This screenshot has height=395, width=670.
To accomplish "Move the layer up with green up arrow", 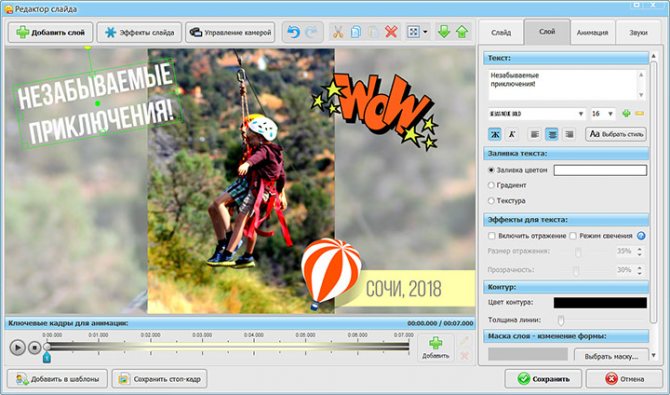I will [462, 32].
